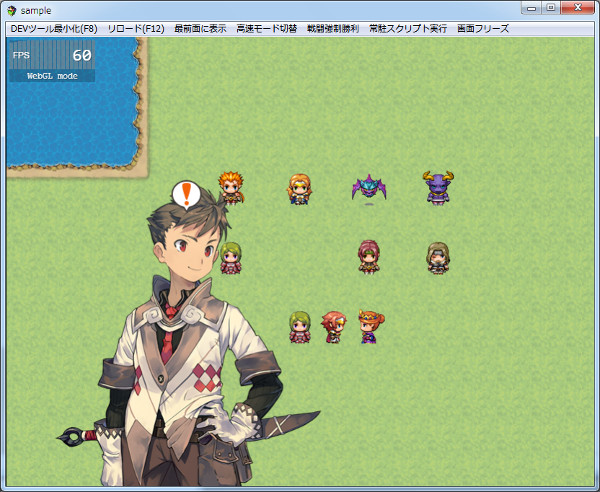Image resolution: width=600 pixels, height=492 pixels.
Task: Select the pink-haired girl sprite in middle row
Action: 369,257
